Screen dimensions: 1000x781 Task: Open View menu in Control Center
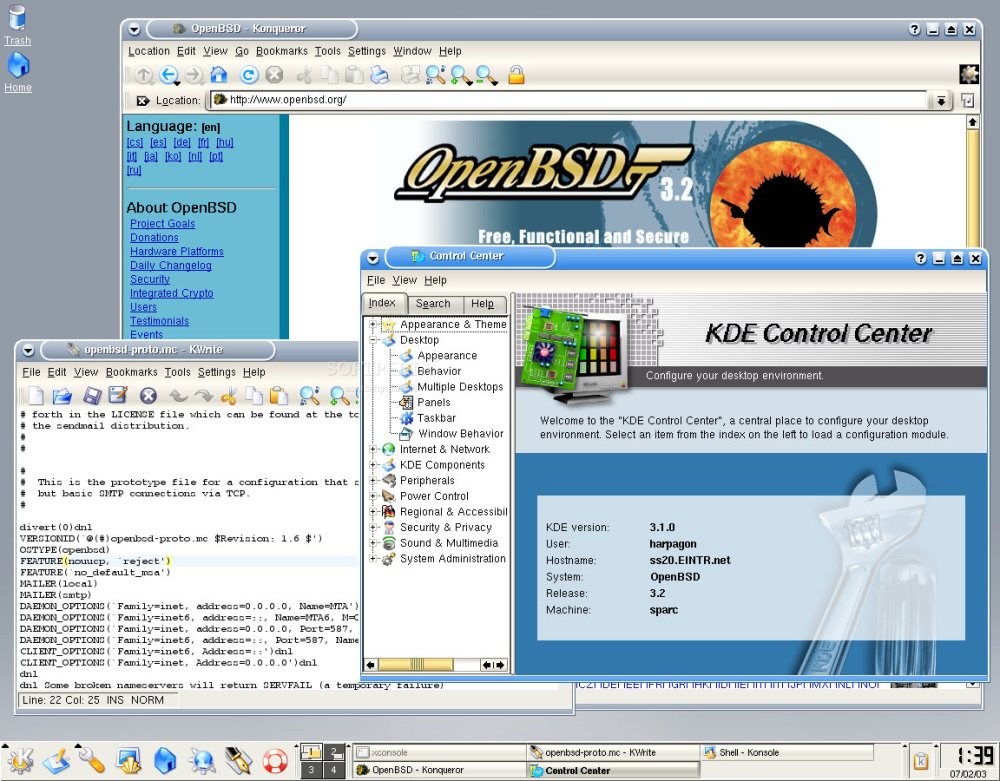point(404,280)
